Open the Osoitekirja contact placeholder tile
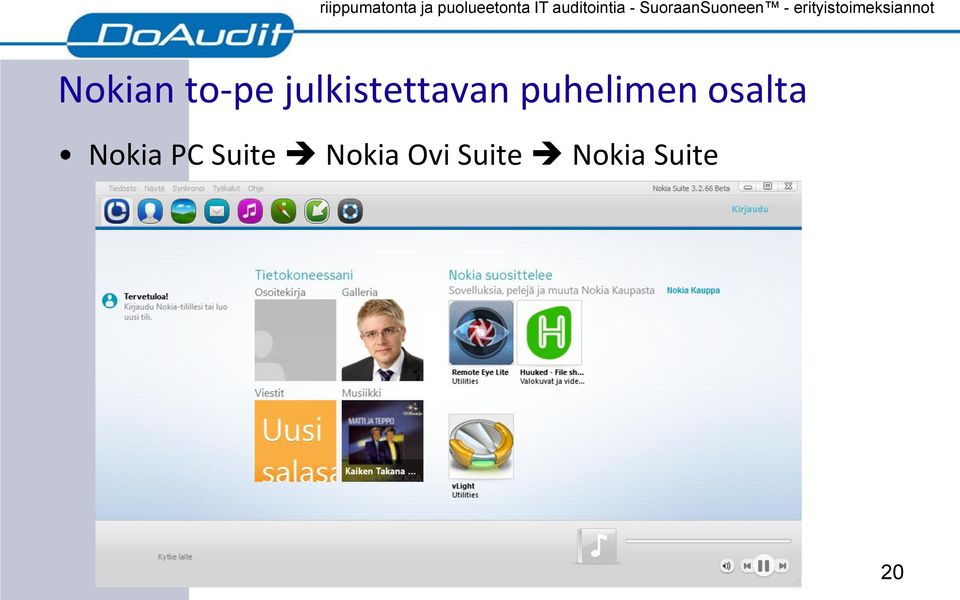This screenshot has width=960, height=600. pyautogui.click(x=295, y=340)
